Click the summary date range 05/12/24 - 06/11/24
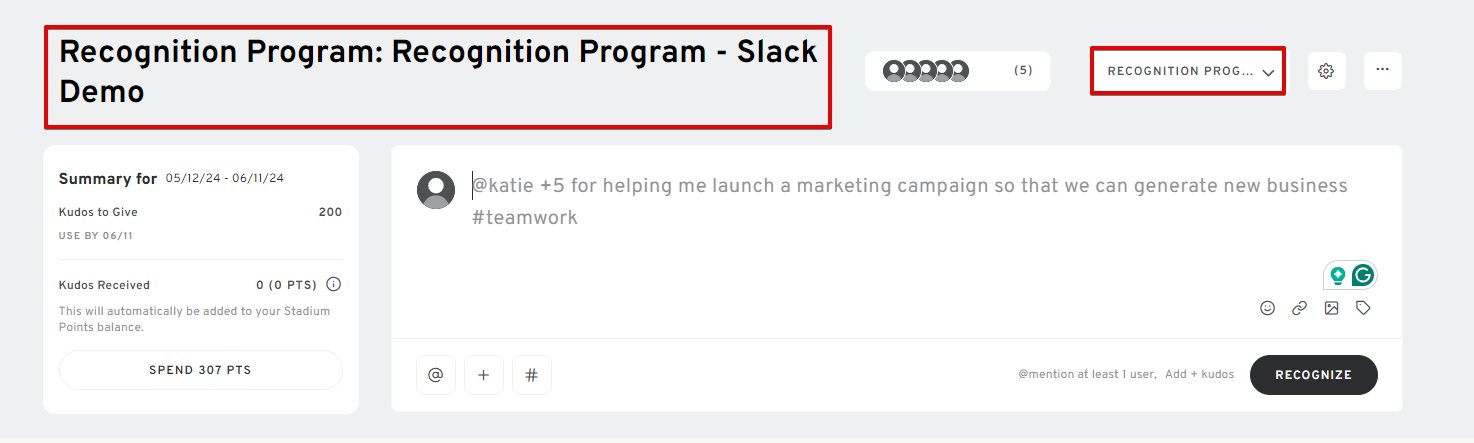Viewport: 1474px width, 443px height. coord(225,178)
